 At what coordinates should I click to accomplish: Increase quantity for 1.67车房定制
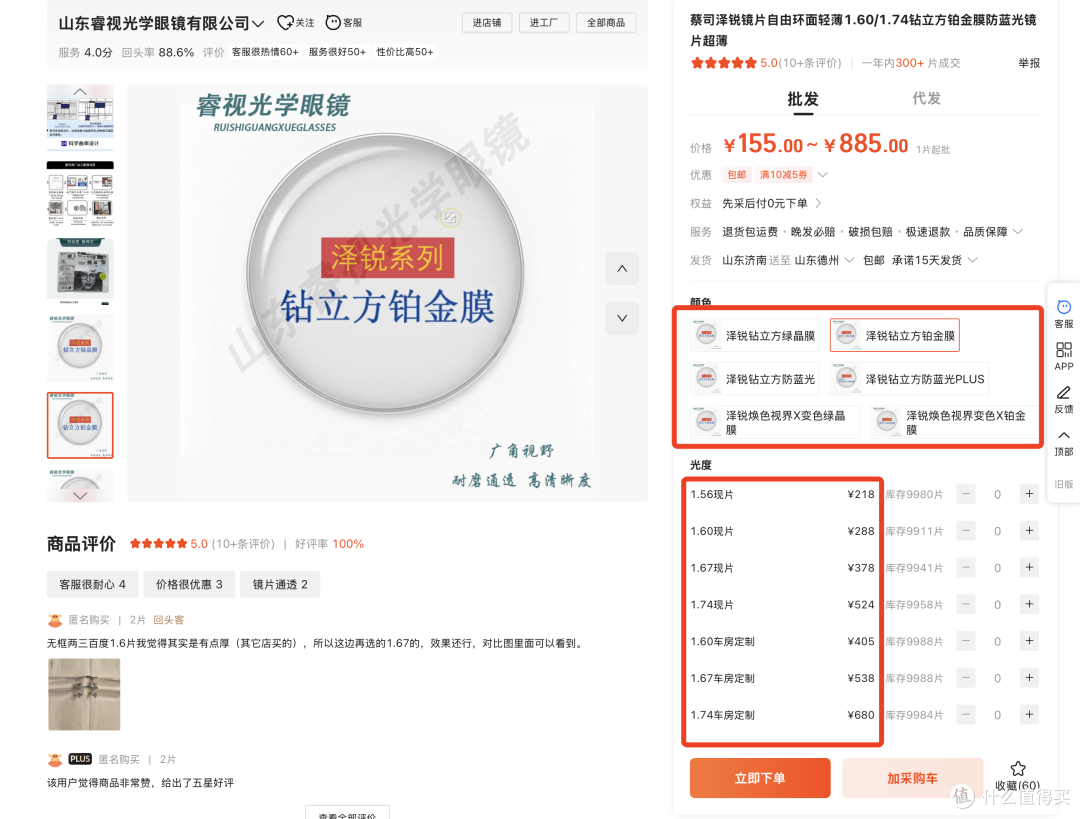click(x=1029, y=678)
